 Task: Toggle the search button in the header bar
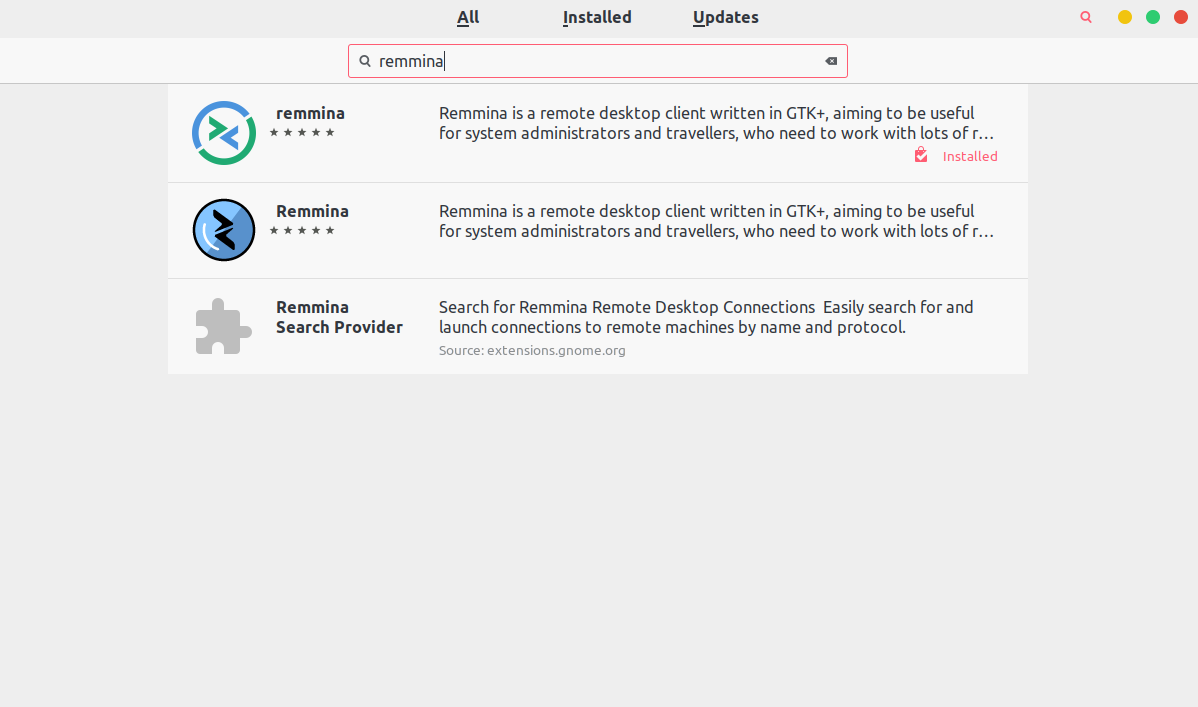tap(1086, 17)
